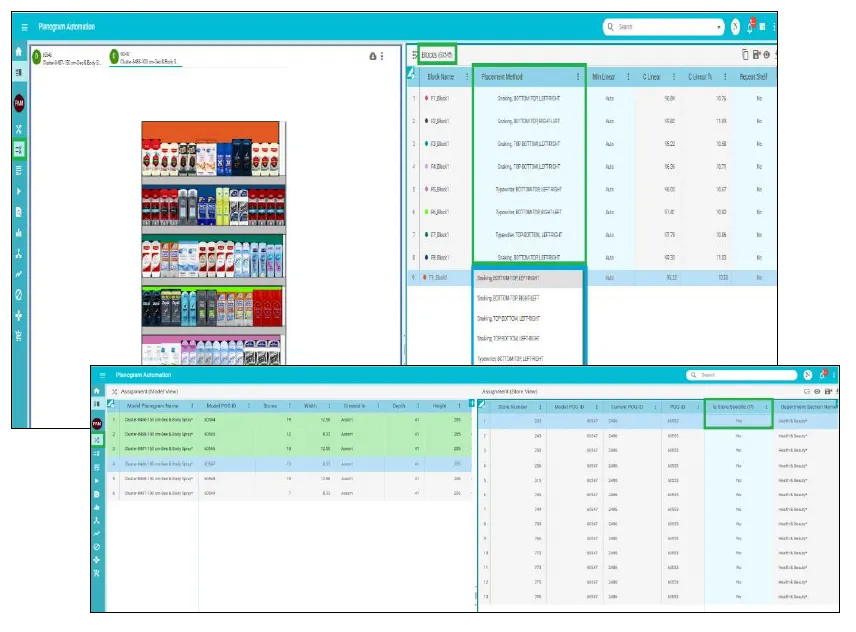Click the Blocks panel title

coord(437,55)
